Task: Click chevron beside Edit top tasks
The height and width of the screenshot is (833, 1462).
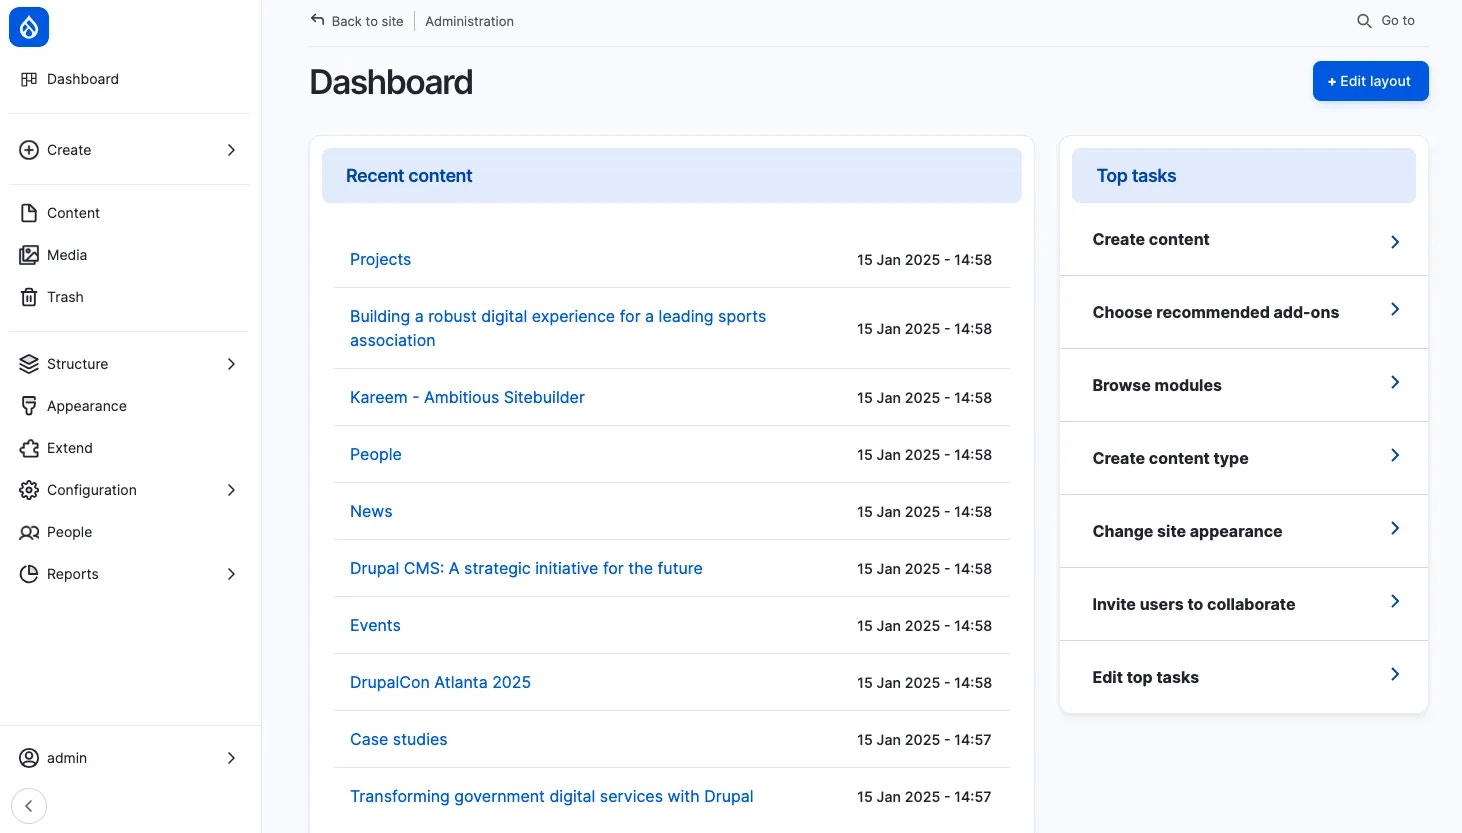Action: coord(1395,674)
